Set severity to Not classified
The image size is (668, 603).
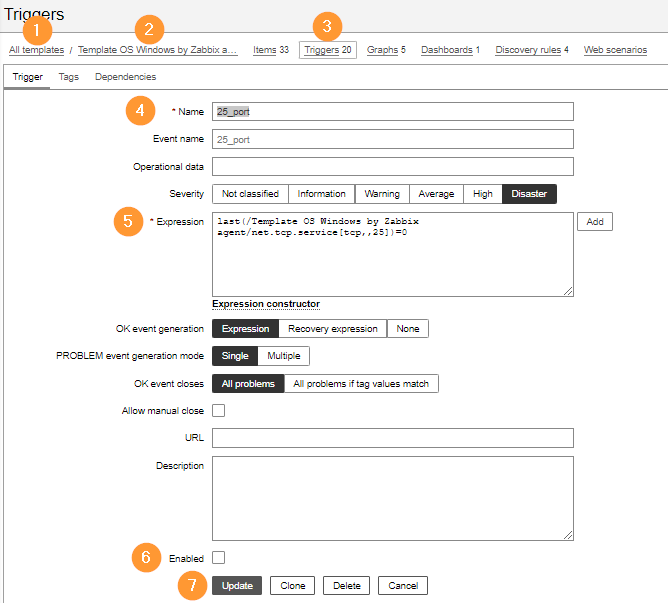(x=250, y=194)
